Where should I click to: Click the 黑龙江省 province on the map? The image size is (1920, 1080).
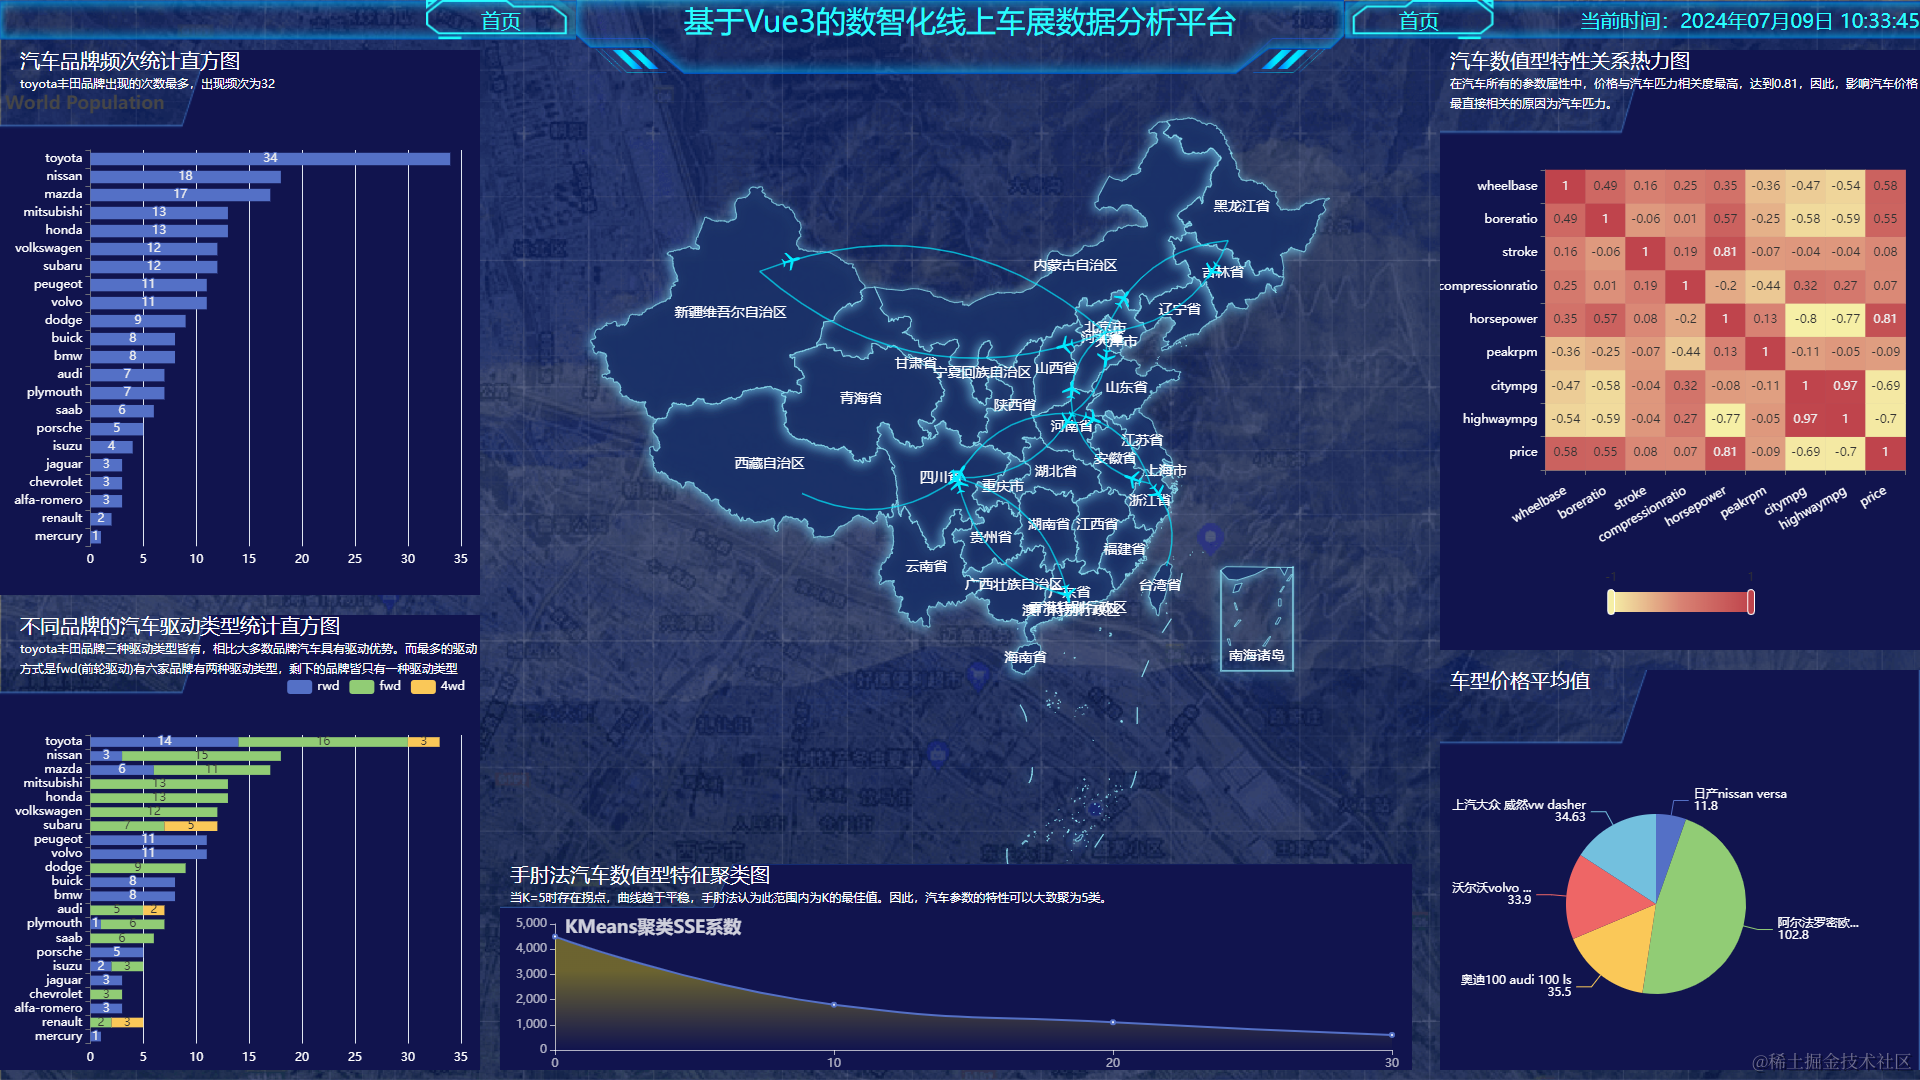coord(1241,206)
